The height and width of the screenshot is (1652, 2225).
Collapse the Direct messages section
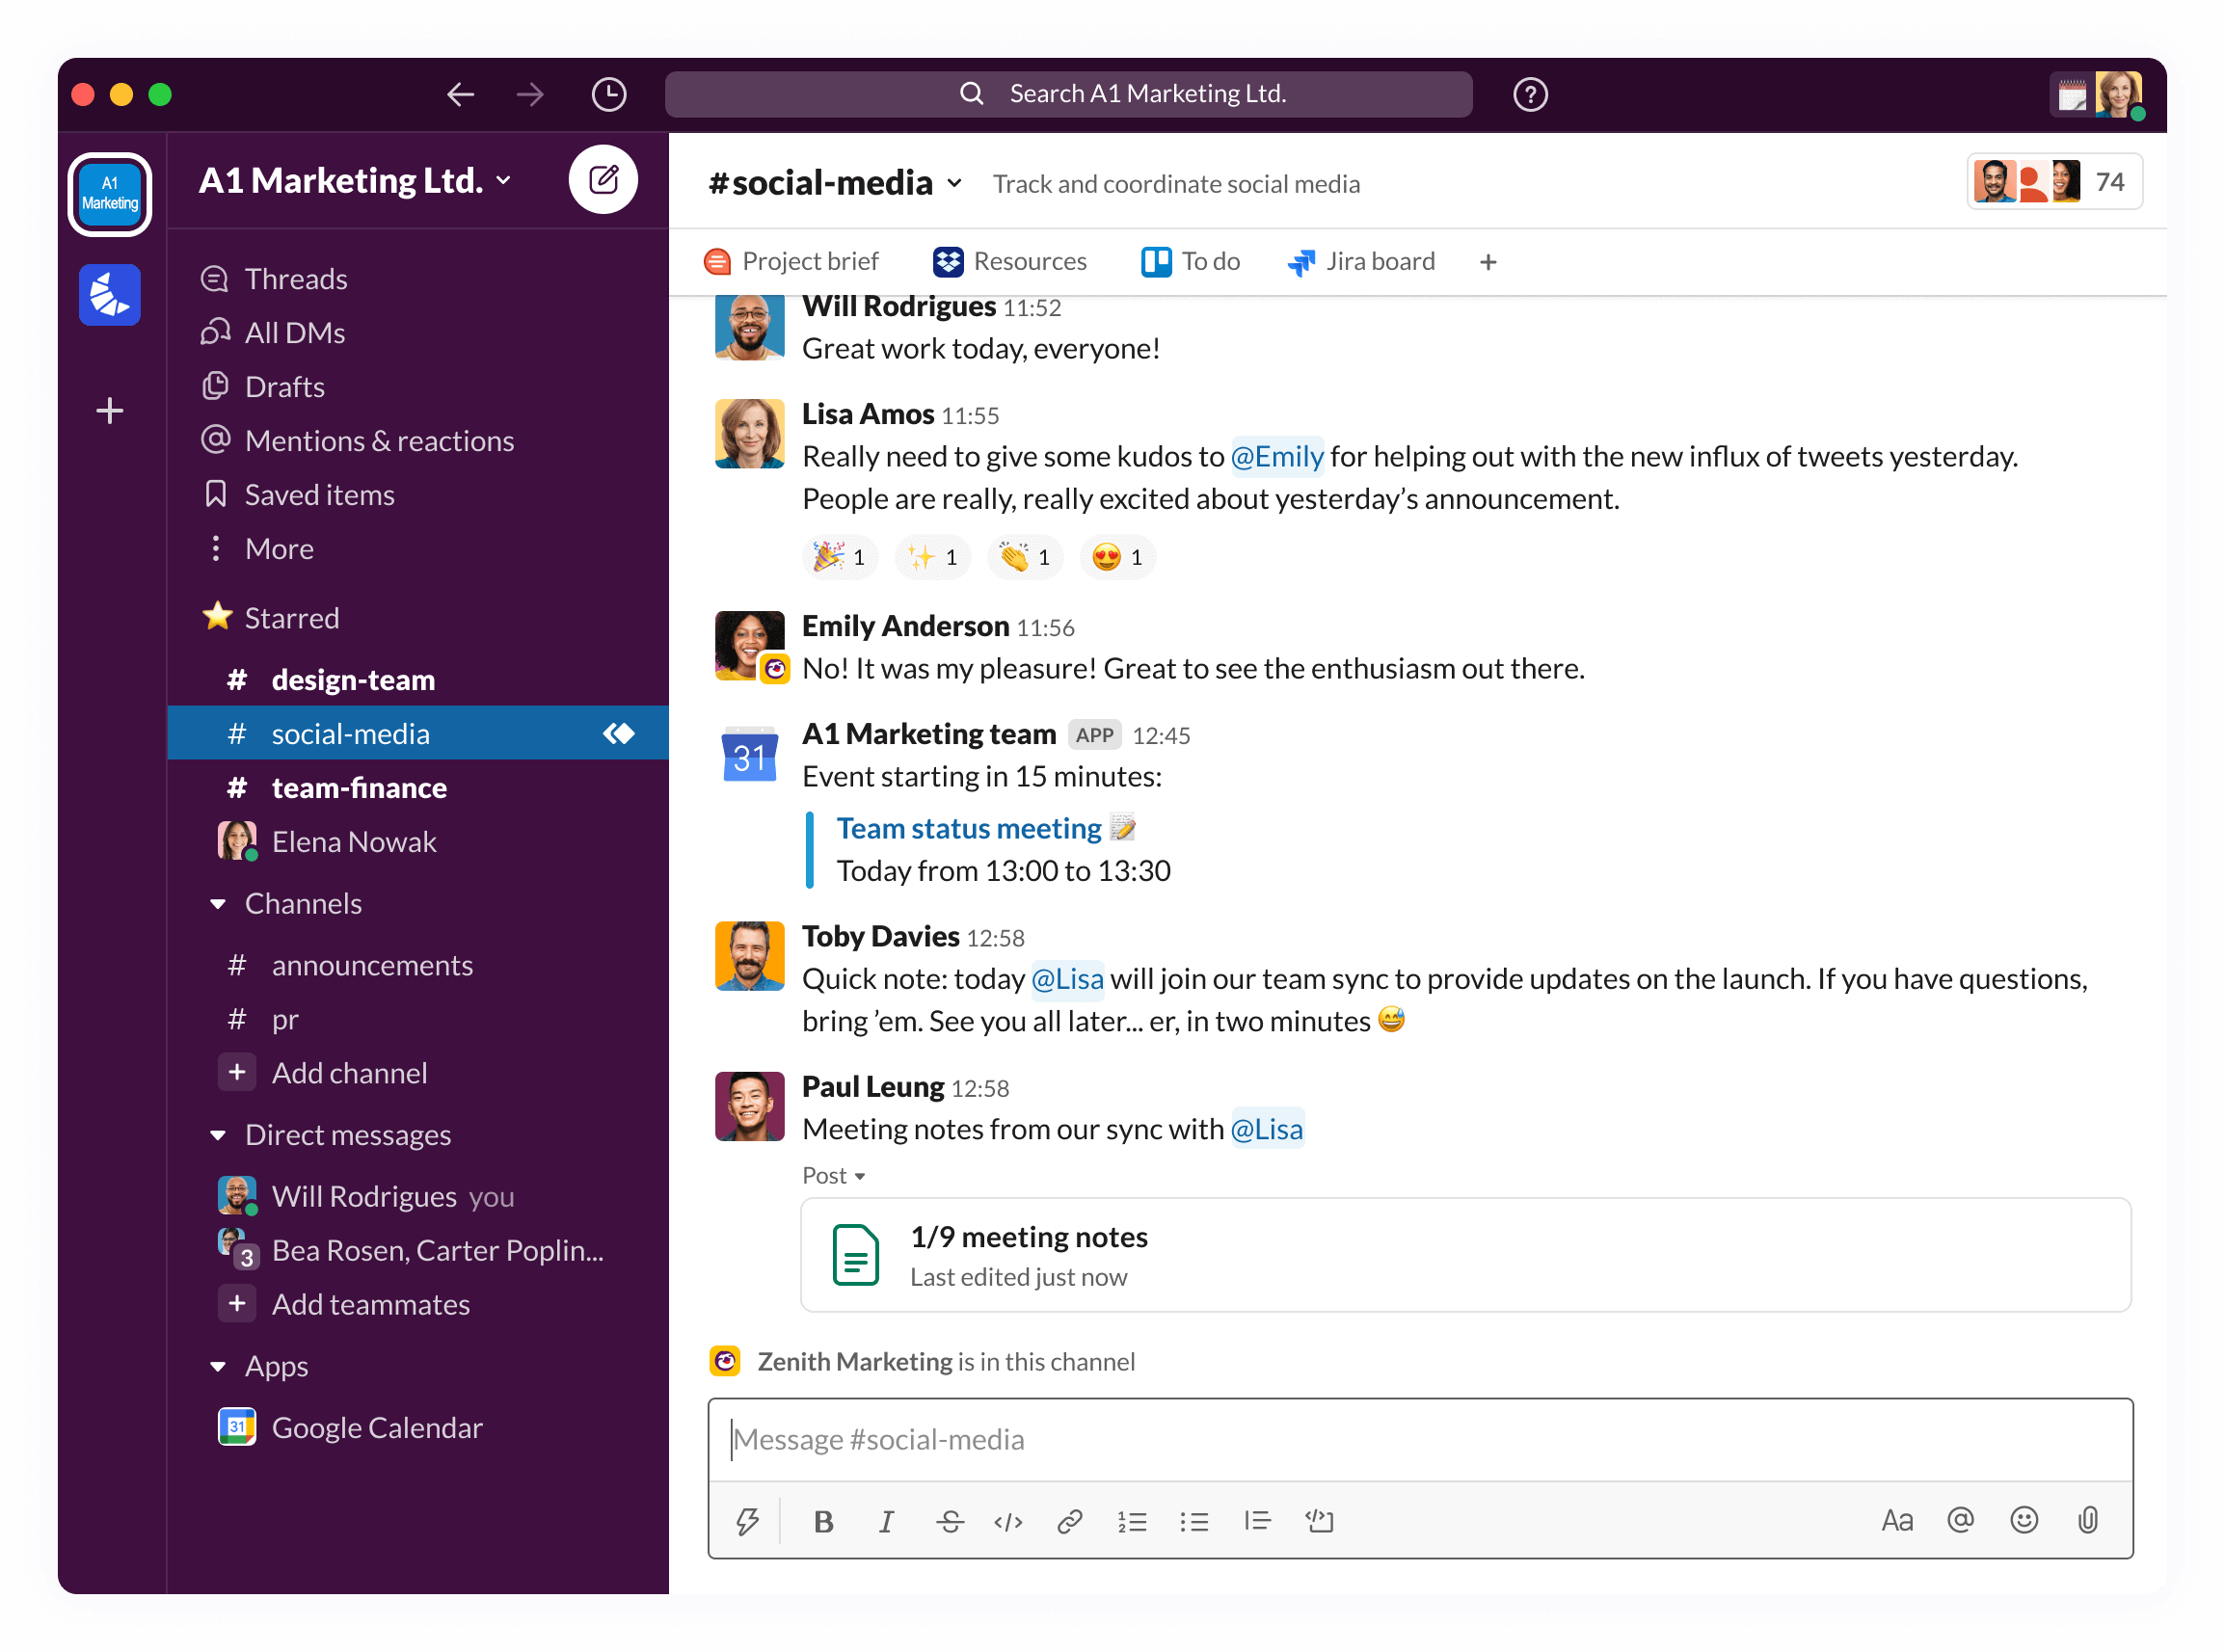218,1135
